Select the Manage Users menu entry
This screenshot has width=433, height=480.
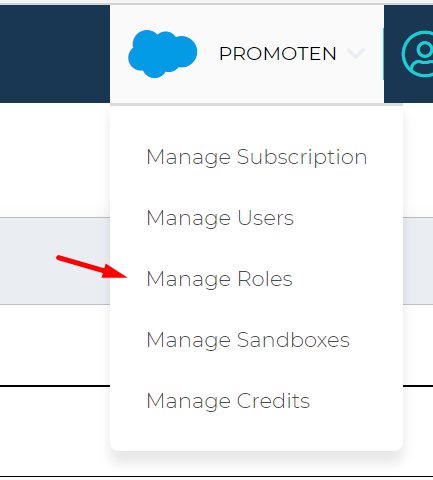click(x=220, y=218)
